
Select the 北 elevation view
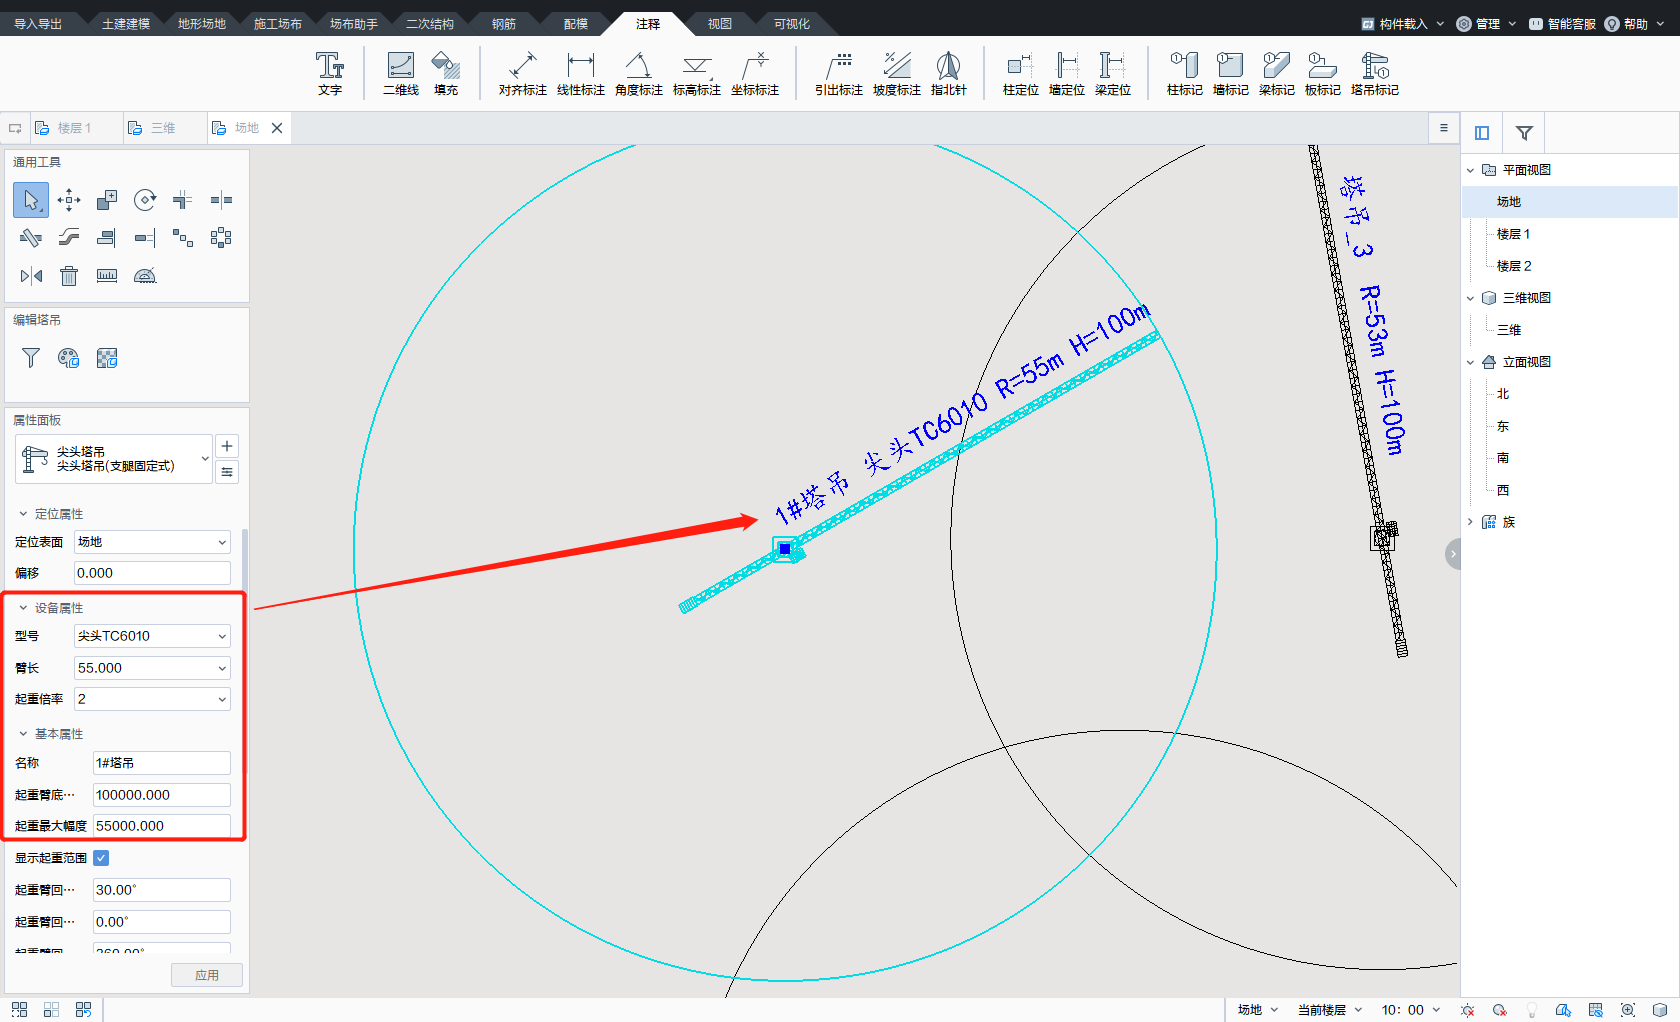pyautogui.click(x=1503, y=394)
